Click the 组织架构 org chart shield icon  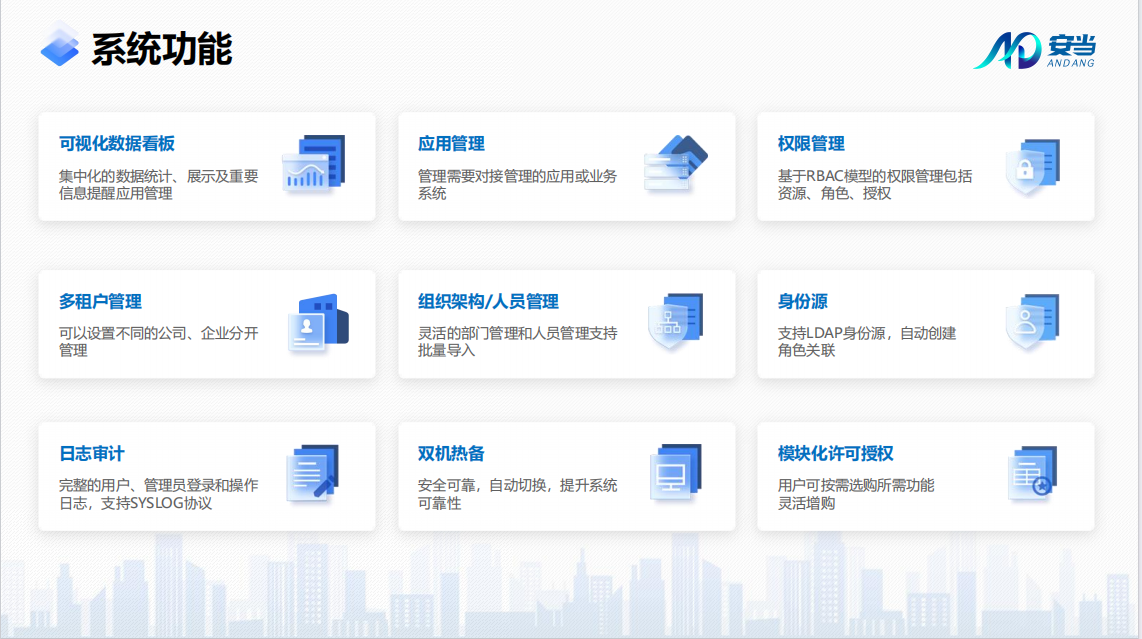point(676,321)
